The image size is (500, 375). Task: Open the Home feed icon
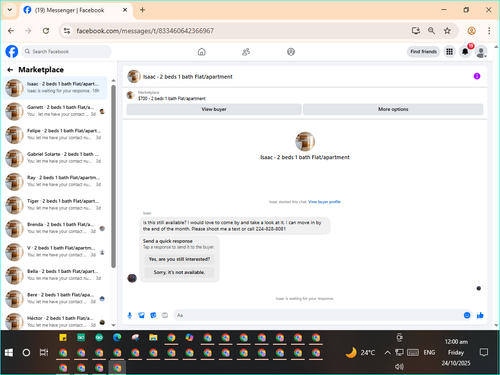click(x=202, y=52)
